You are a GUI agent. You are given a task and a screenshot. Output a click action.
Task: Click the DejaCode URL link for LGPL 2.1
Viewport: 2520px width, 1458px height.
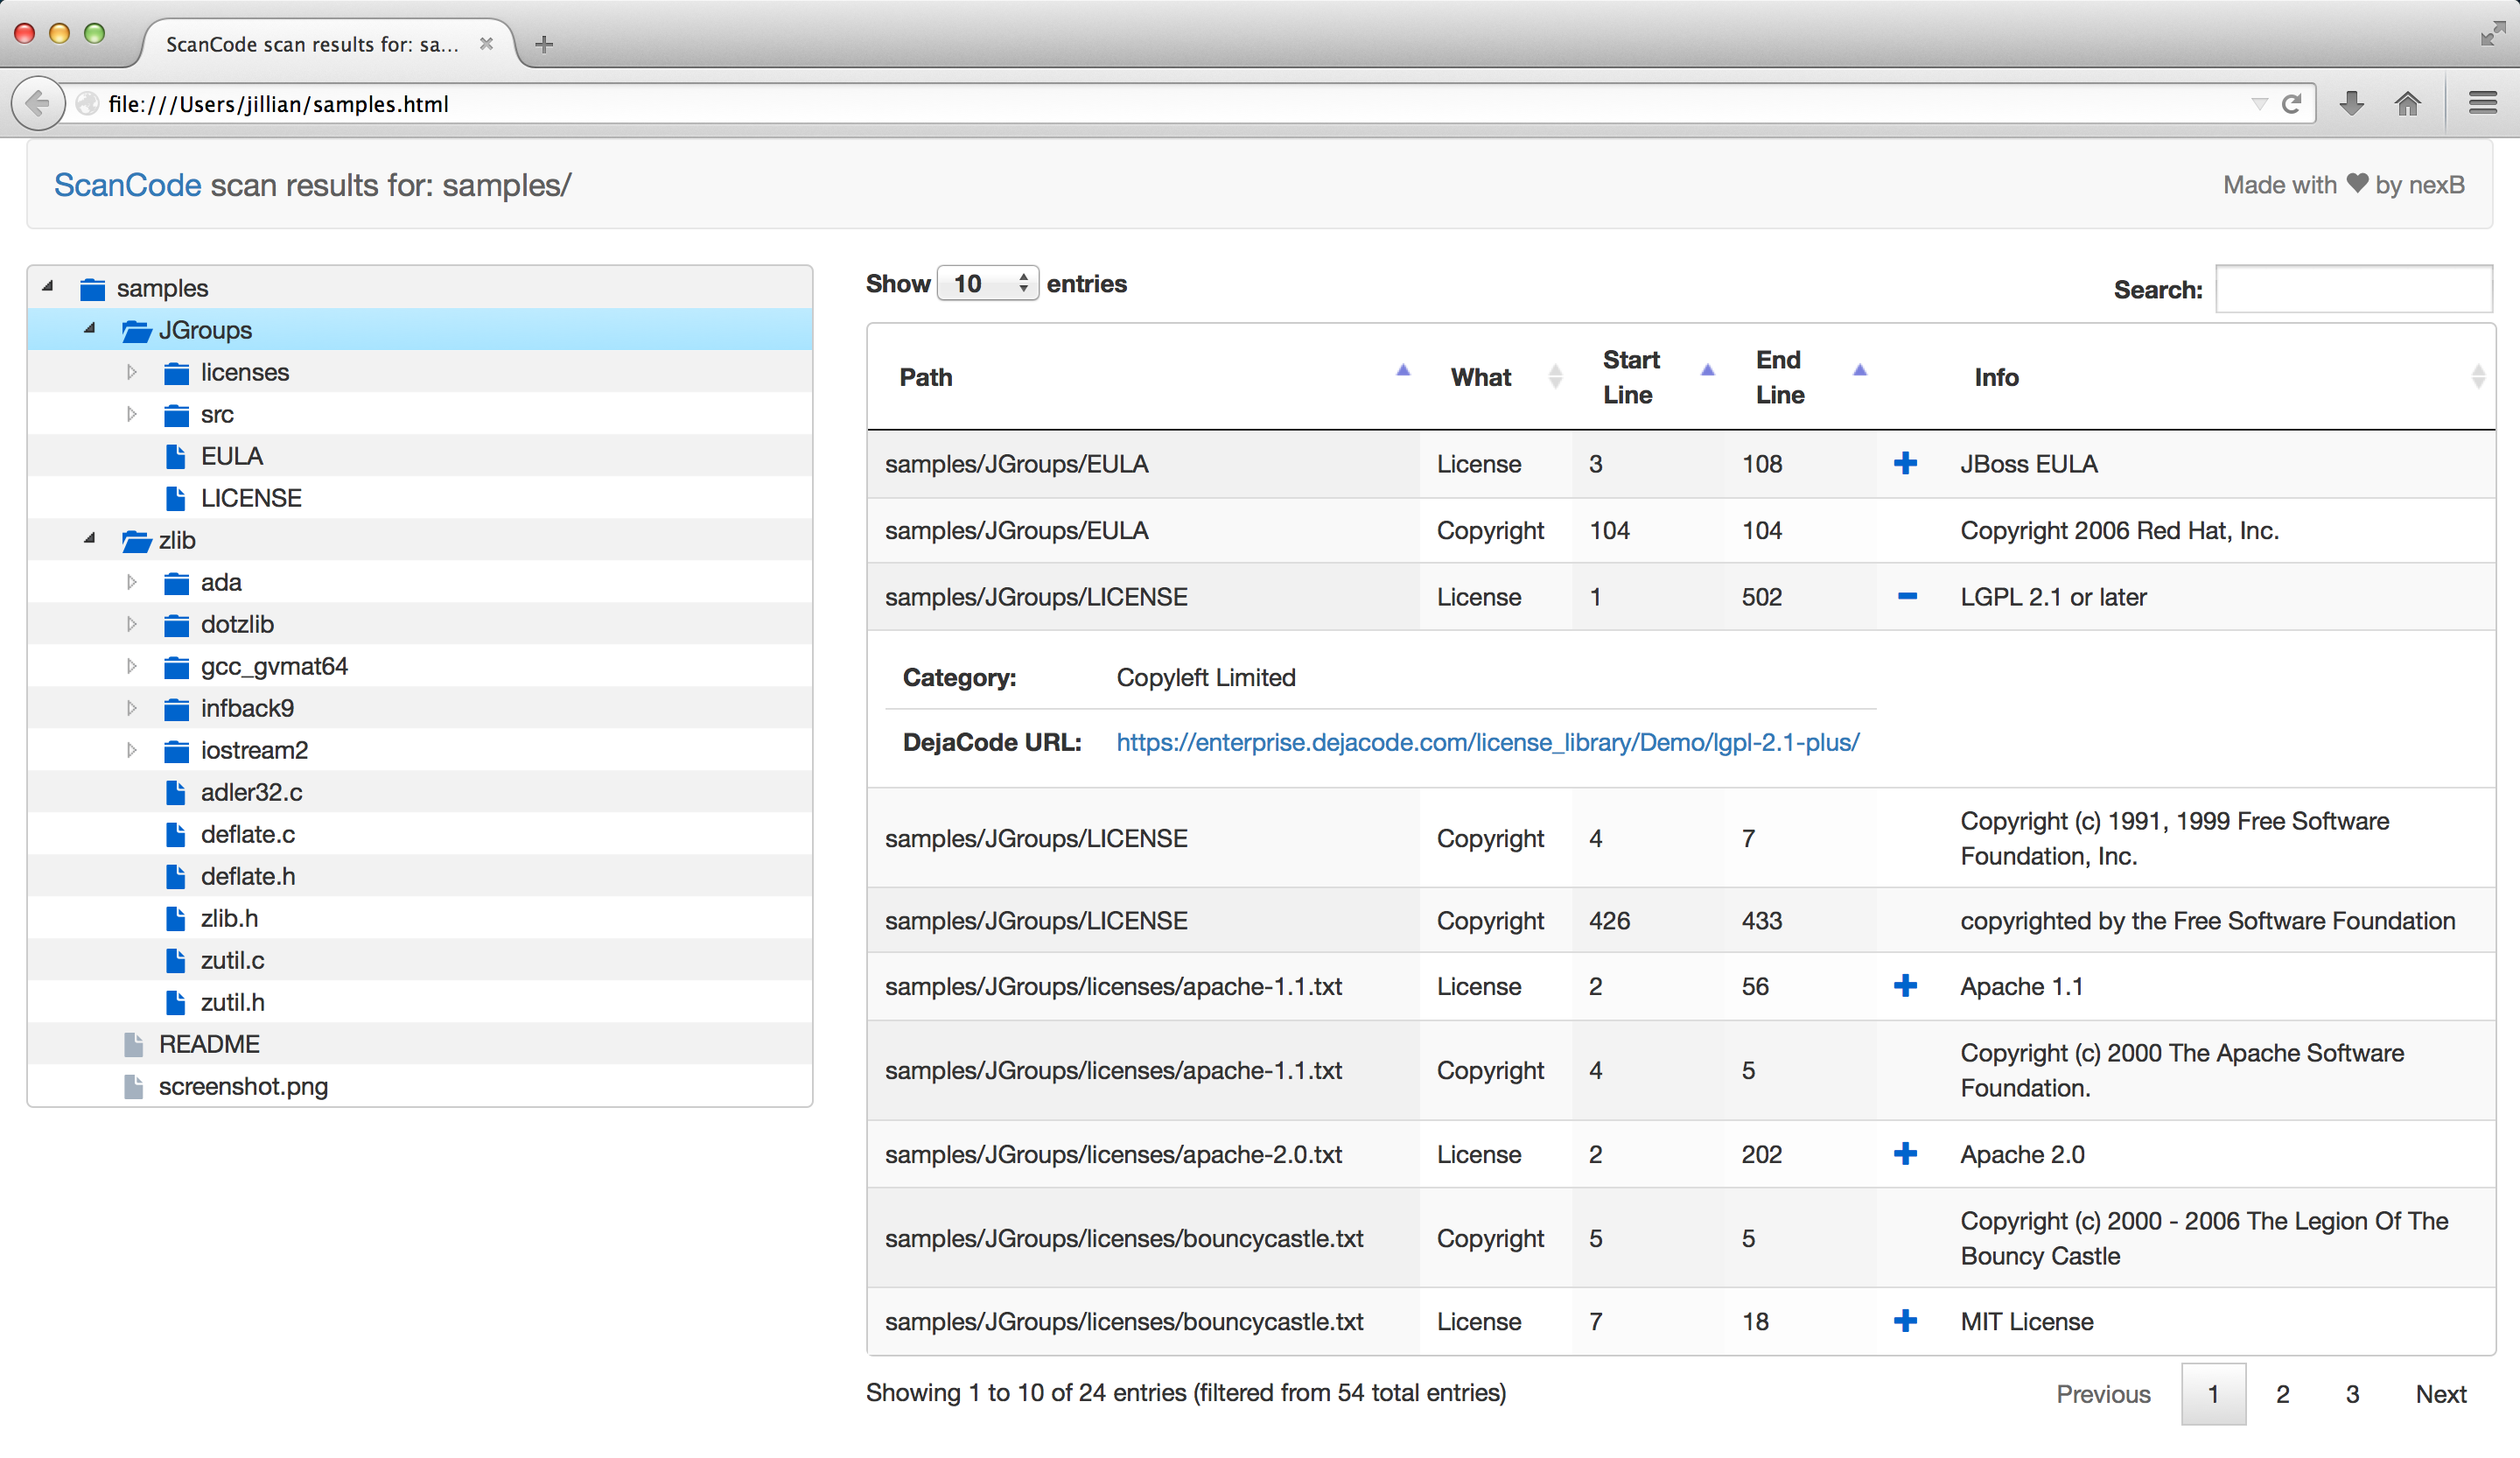coord(1484,741)
